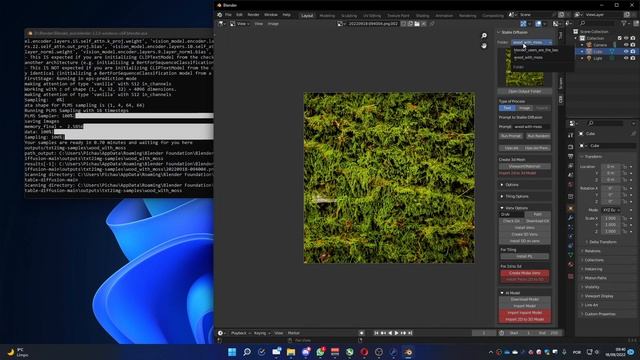Click the Blender icon in the taskbar
Image resolution: width=640 pixels, height=360 pixels.
[x=408, y=352]
